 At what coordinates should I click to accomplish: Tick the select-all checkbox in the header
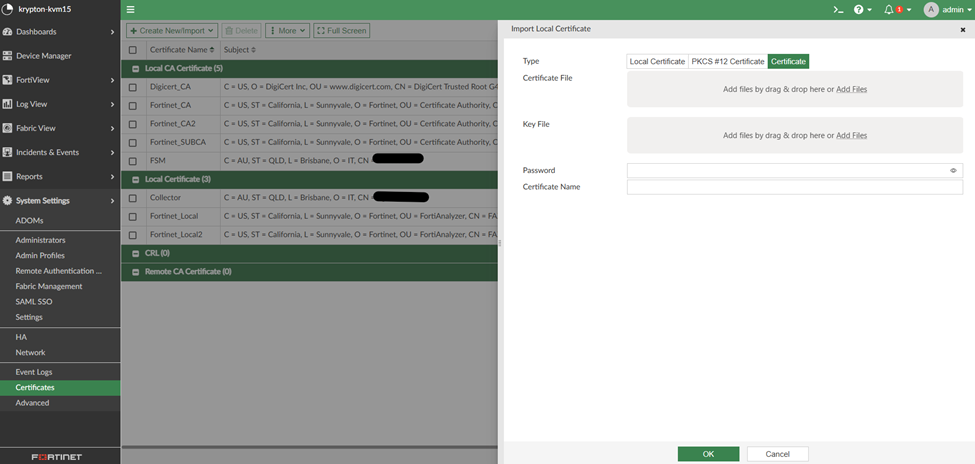pyautogui.click(x=132, y=50)
